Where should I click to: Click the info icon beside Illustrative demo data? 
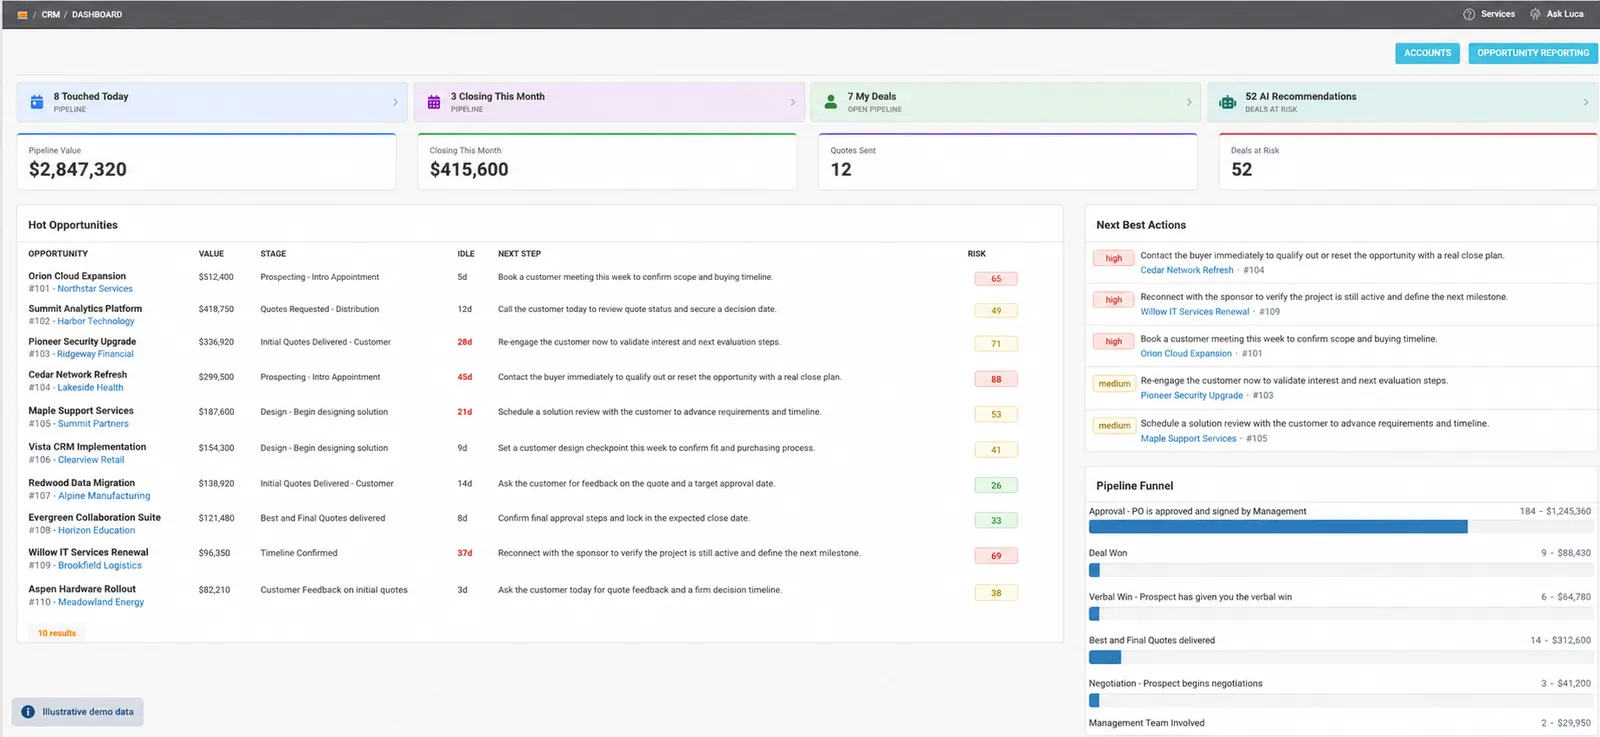[x=28, y=712]
